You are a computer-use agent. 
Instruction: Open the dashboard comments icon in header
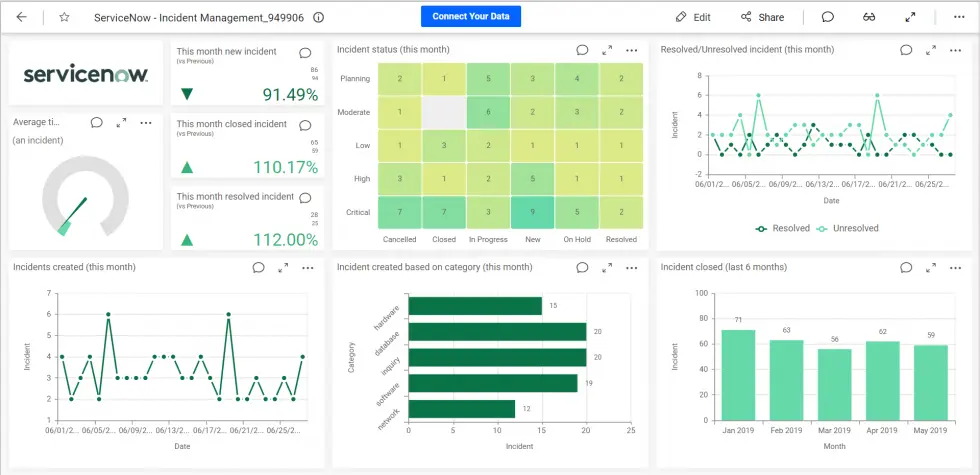click(828, 17)
